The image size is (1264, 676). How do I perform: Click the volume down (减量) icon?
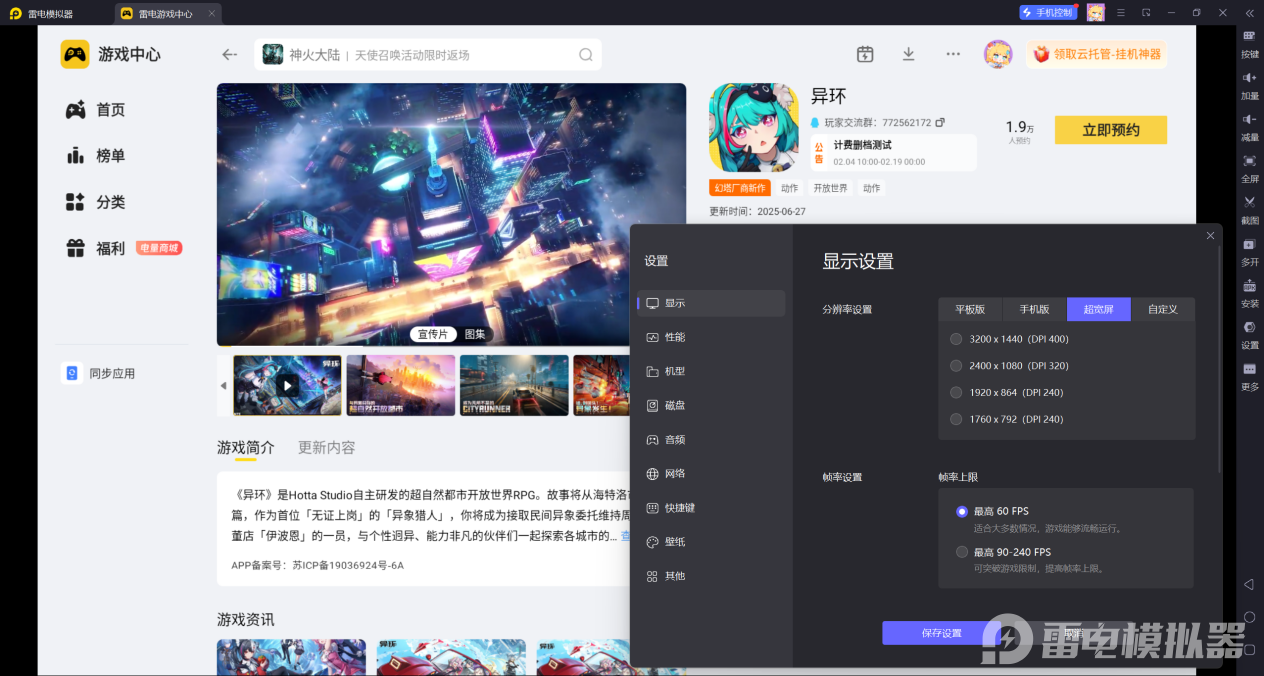pos(1249,120)
